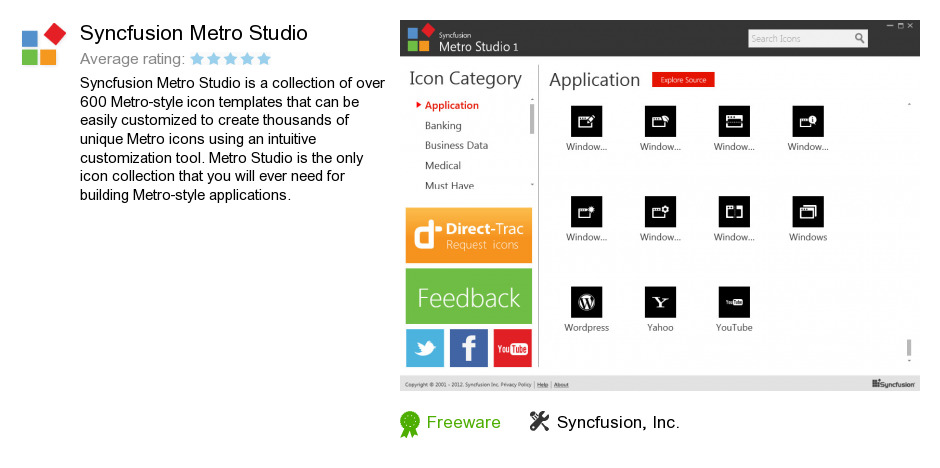The image size is (940, 468).
Task: Click the Syncfusion Metro Studio page title
Action: [194, 33]
